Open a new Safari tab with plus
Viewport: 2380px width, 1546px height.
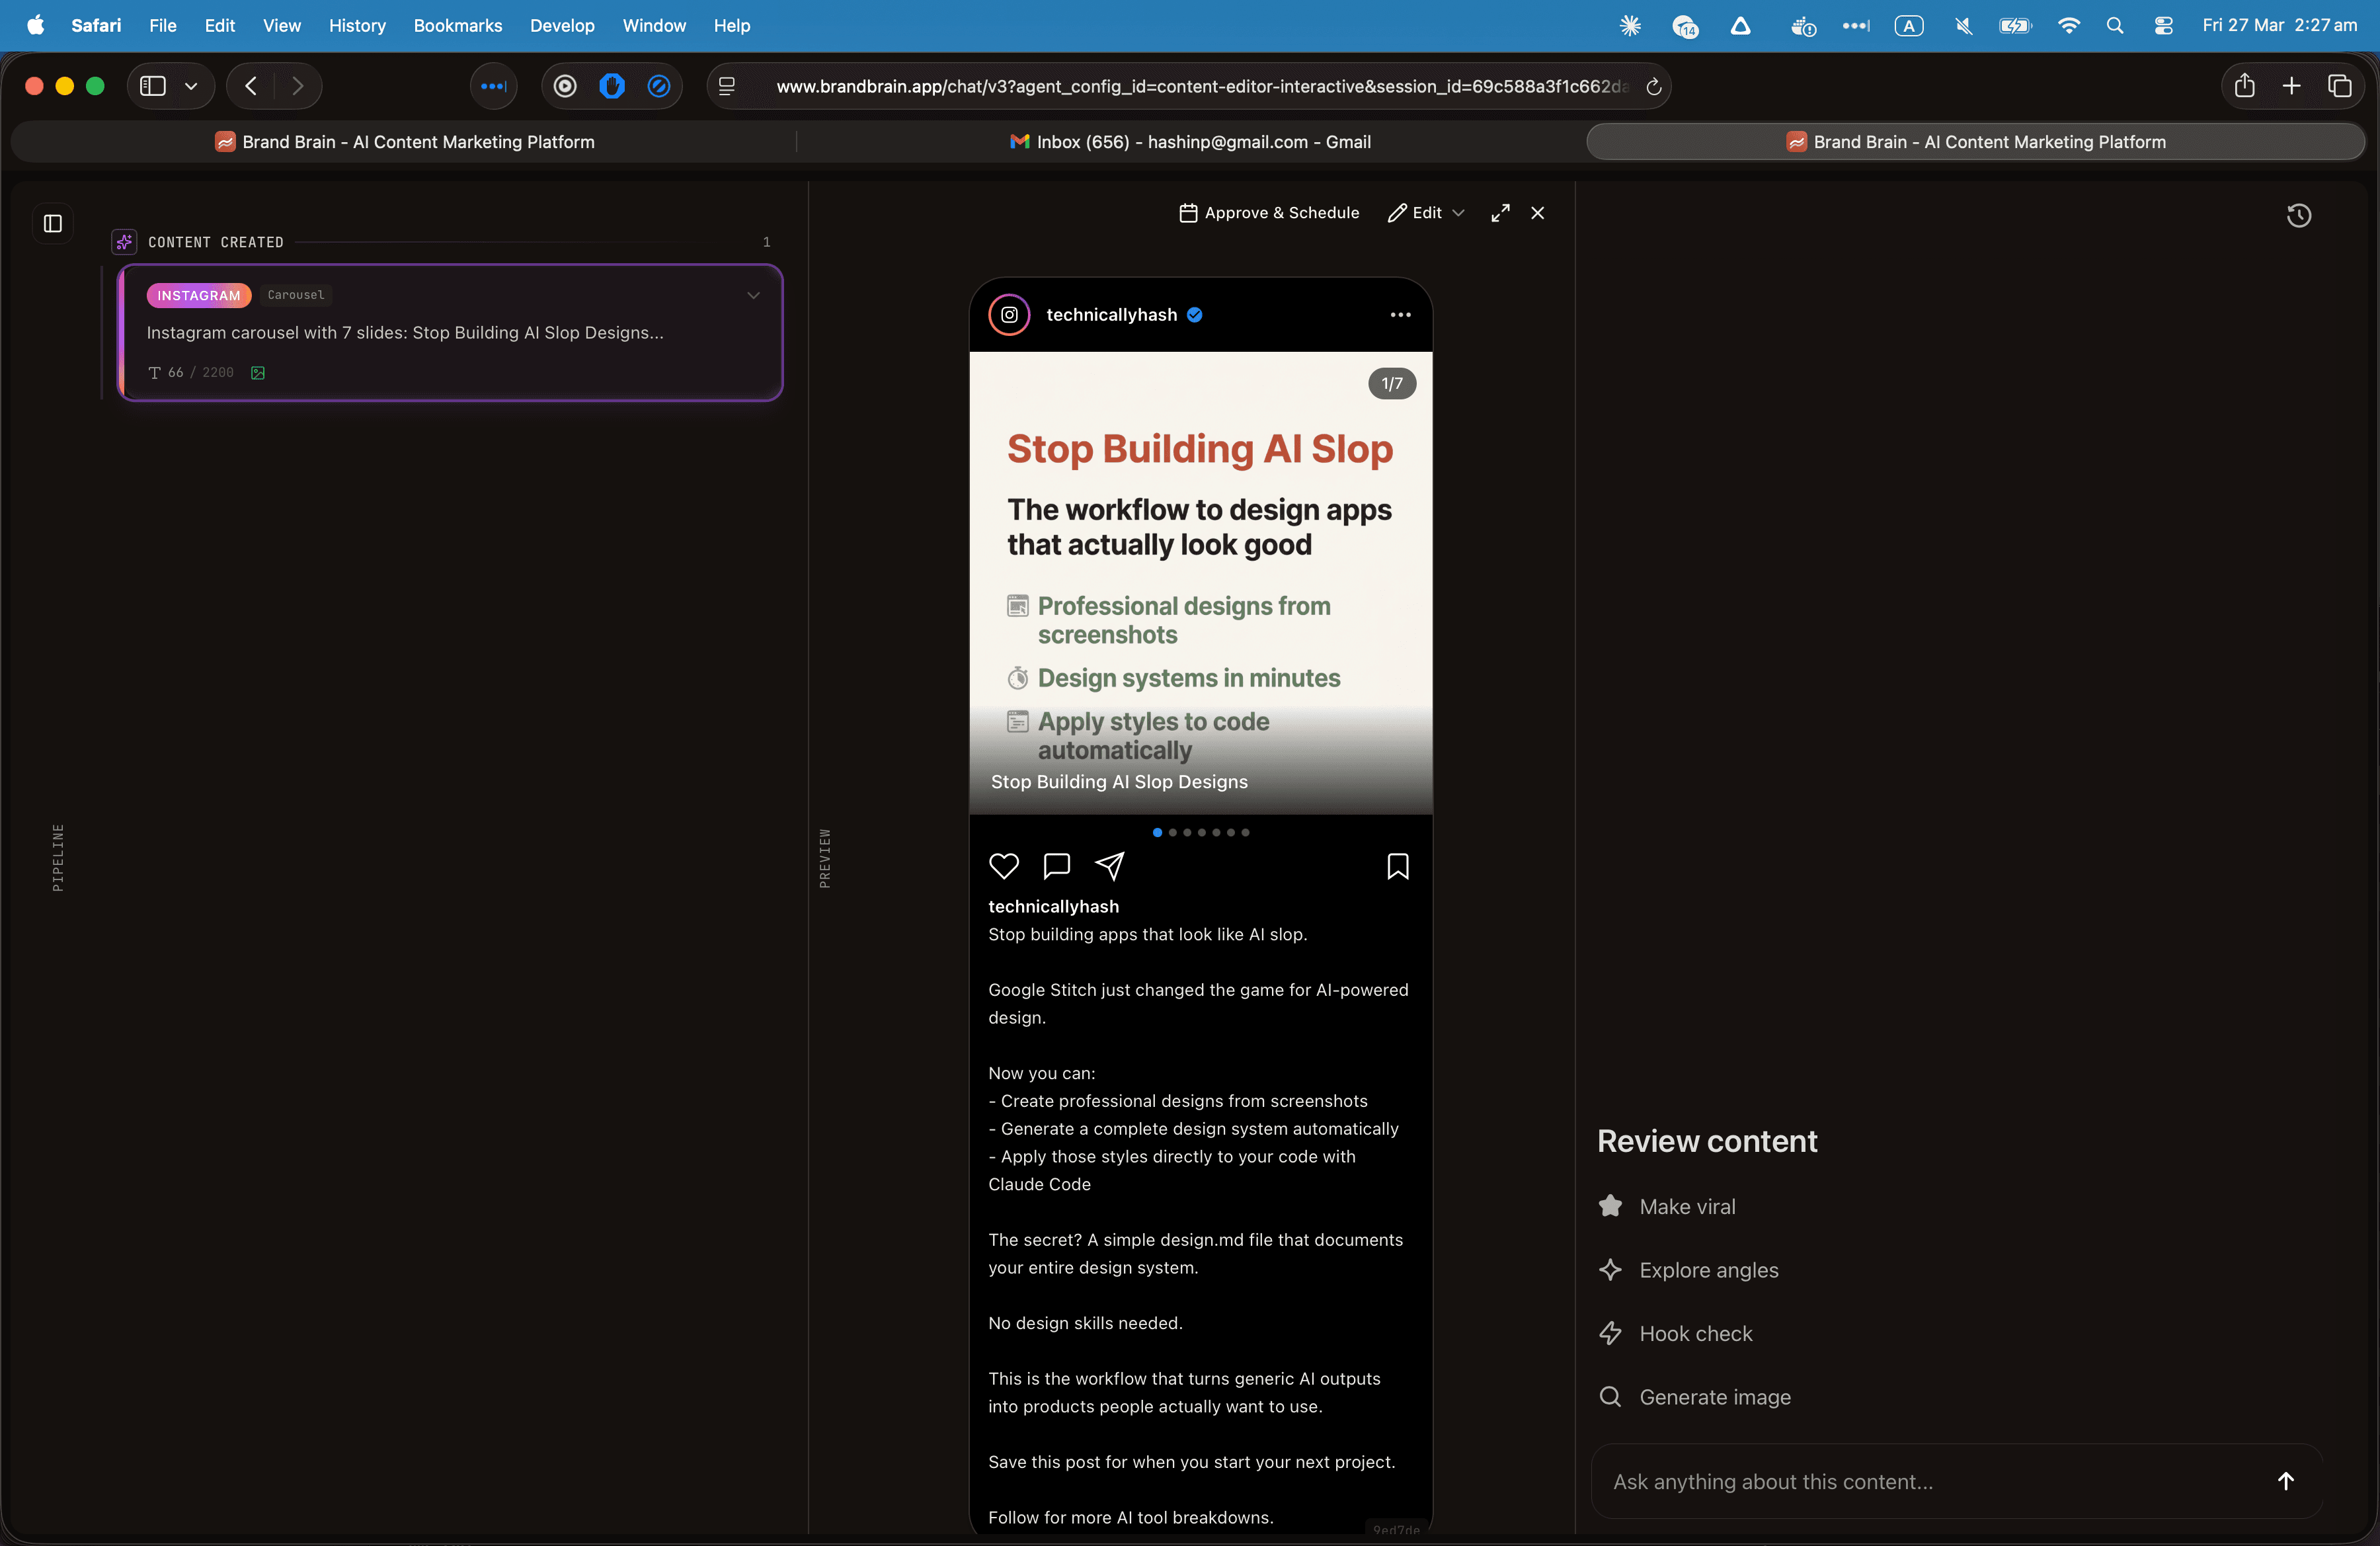coord(2291,86)
